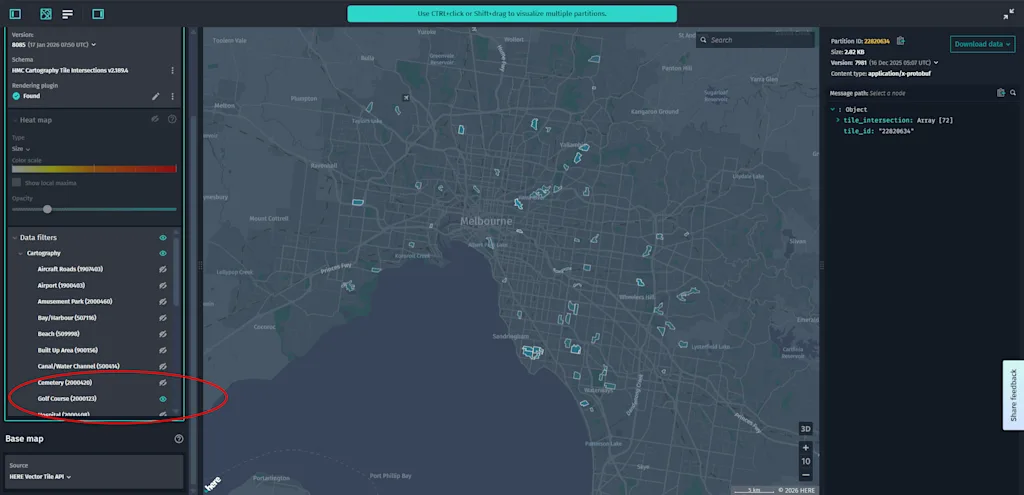The width and height of the screenshot is (1024, 495).
Task: Exit full screen using collapse arrows icon
Action: [1008, 14]
